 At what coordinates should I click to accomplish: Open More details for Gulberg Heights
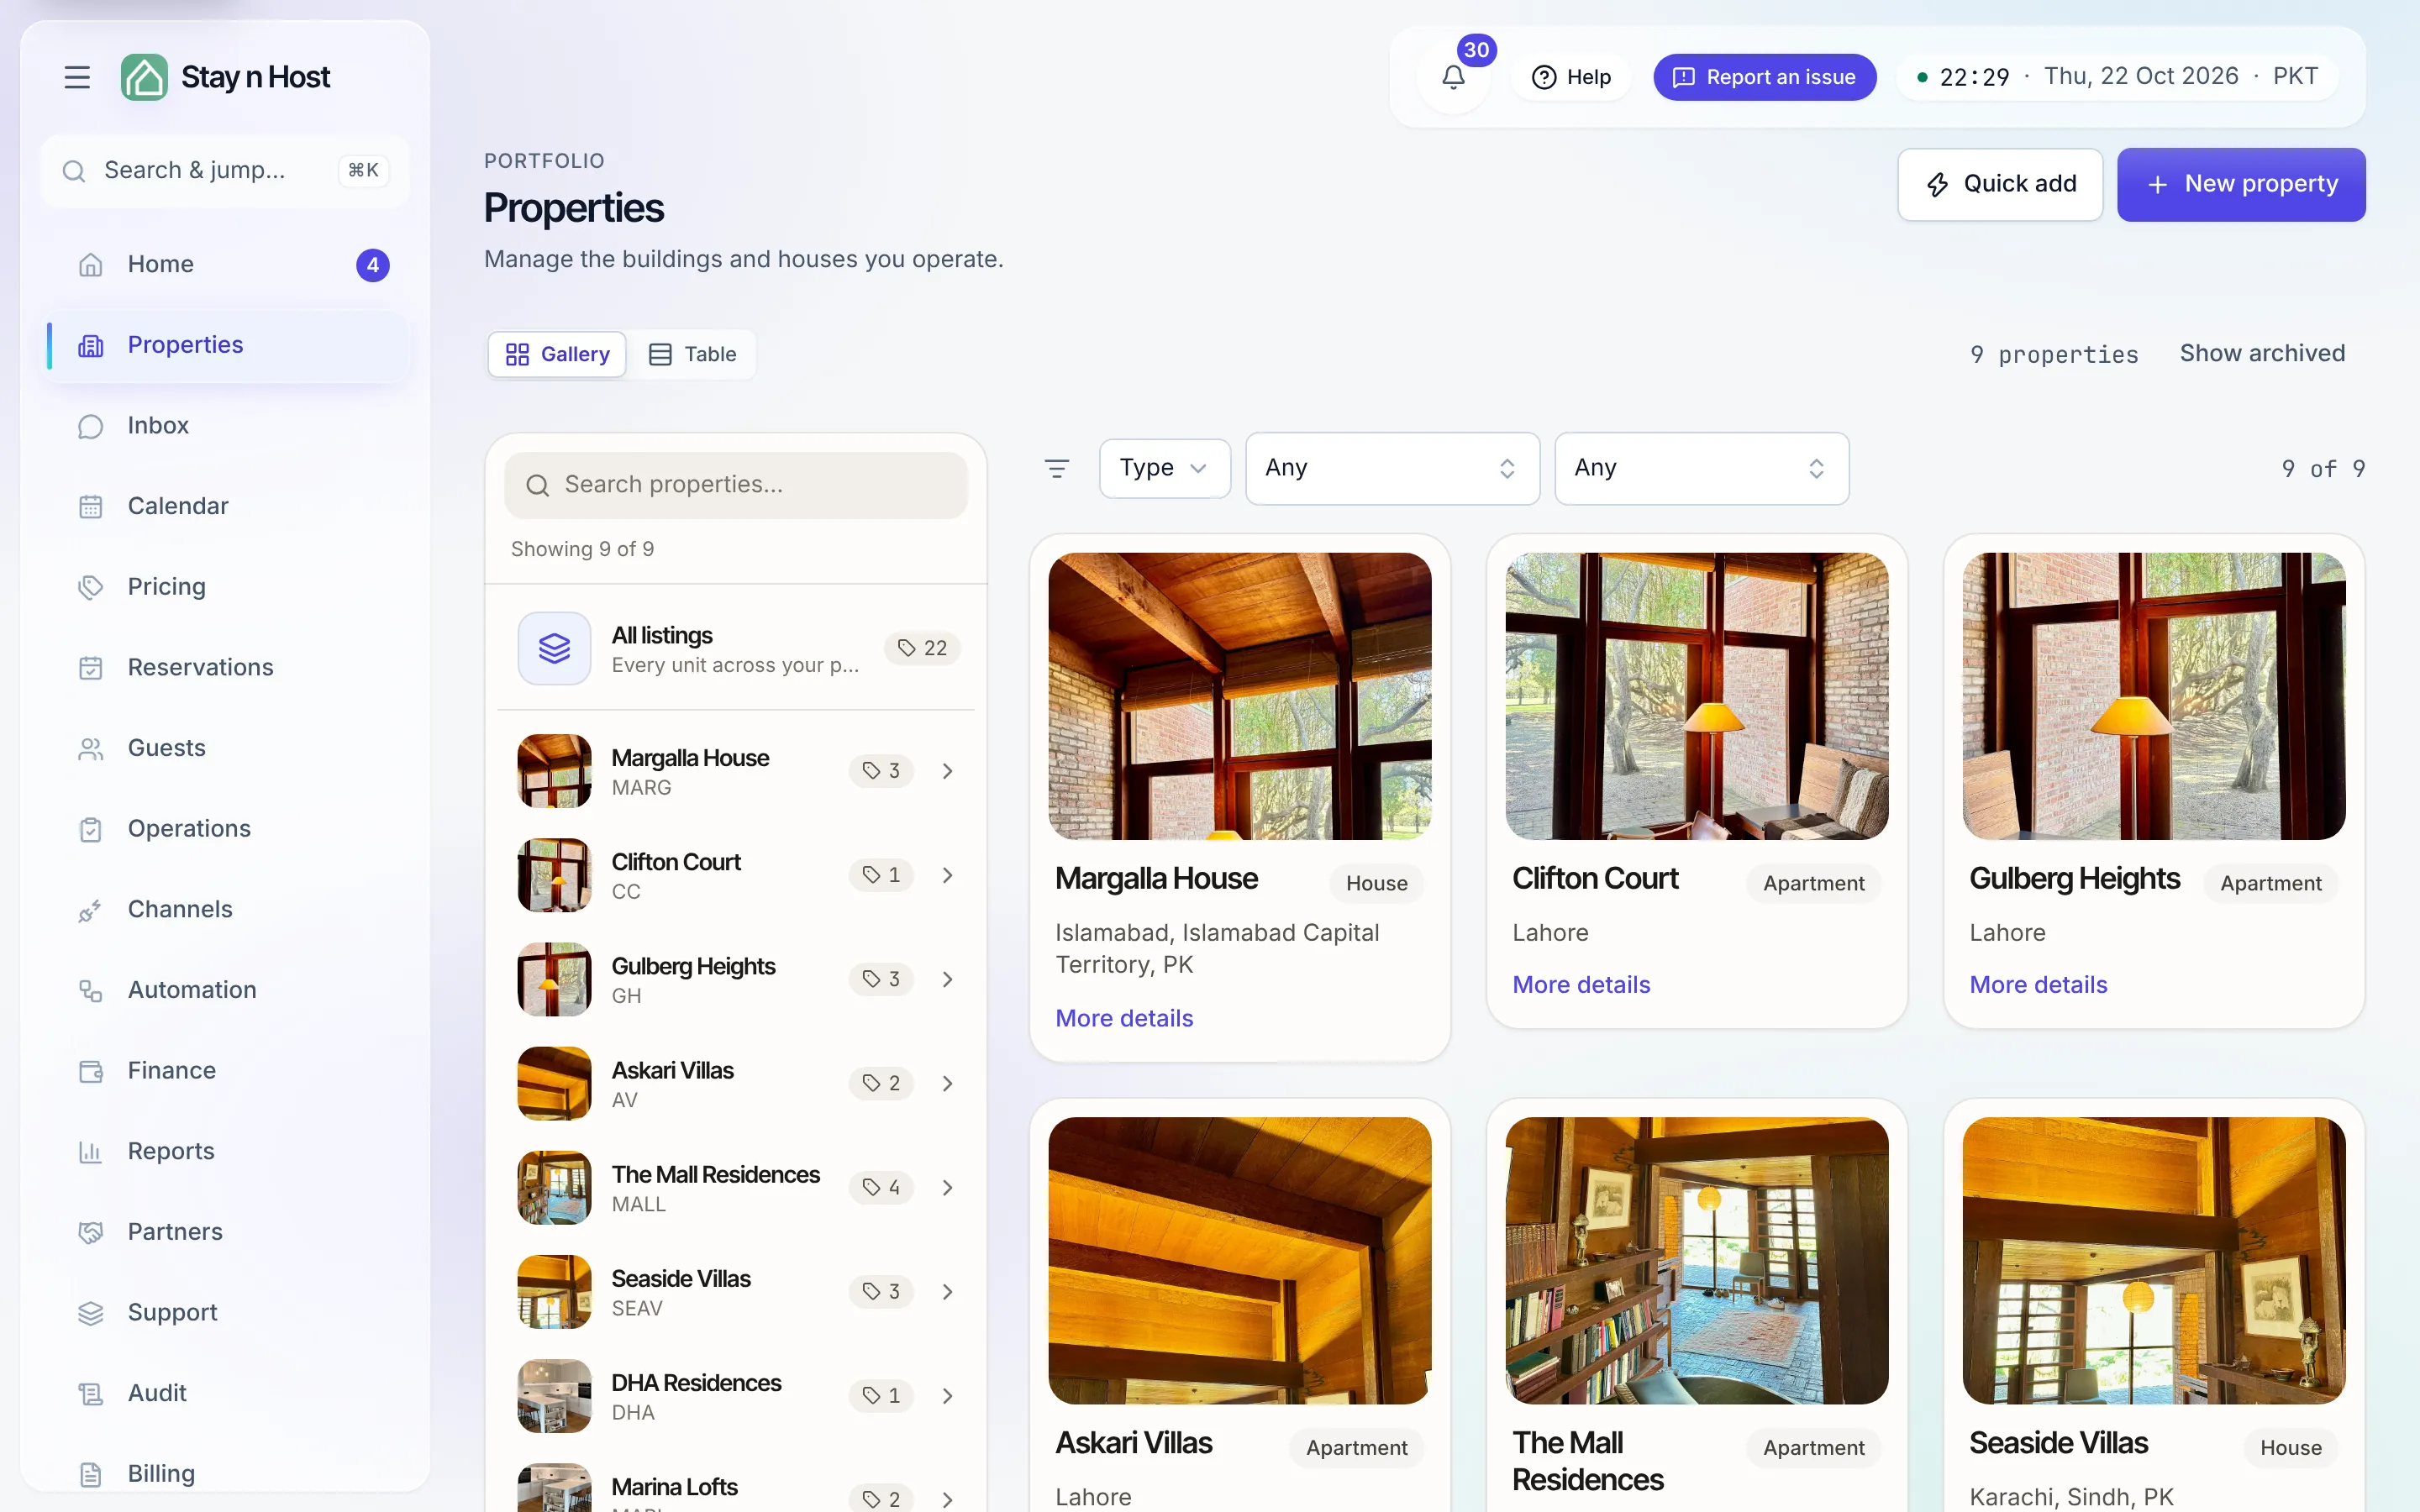tap(2038, 984)
